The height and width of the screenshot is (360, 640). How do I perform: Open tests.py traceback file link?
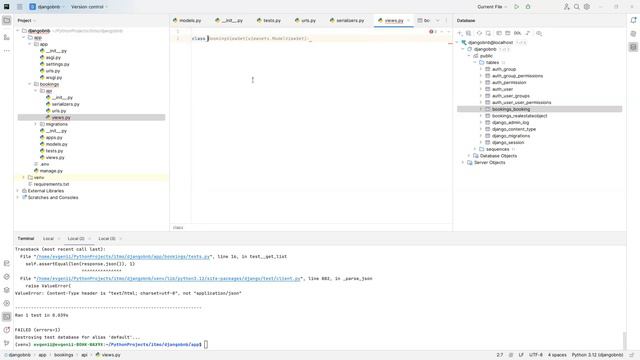coord(123,256)
